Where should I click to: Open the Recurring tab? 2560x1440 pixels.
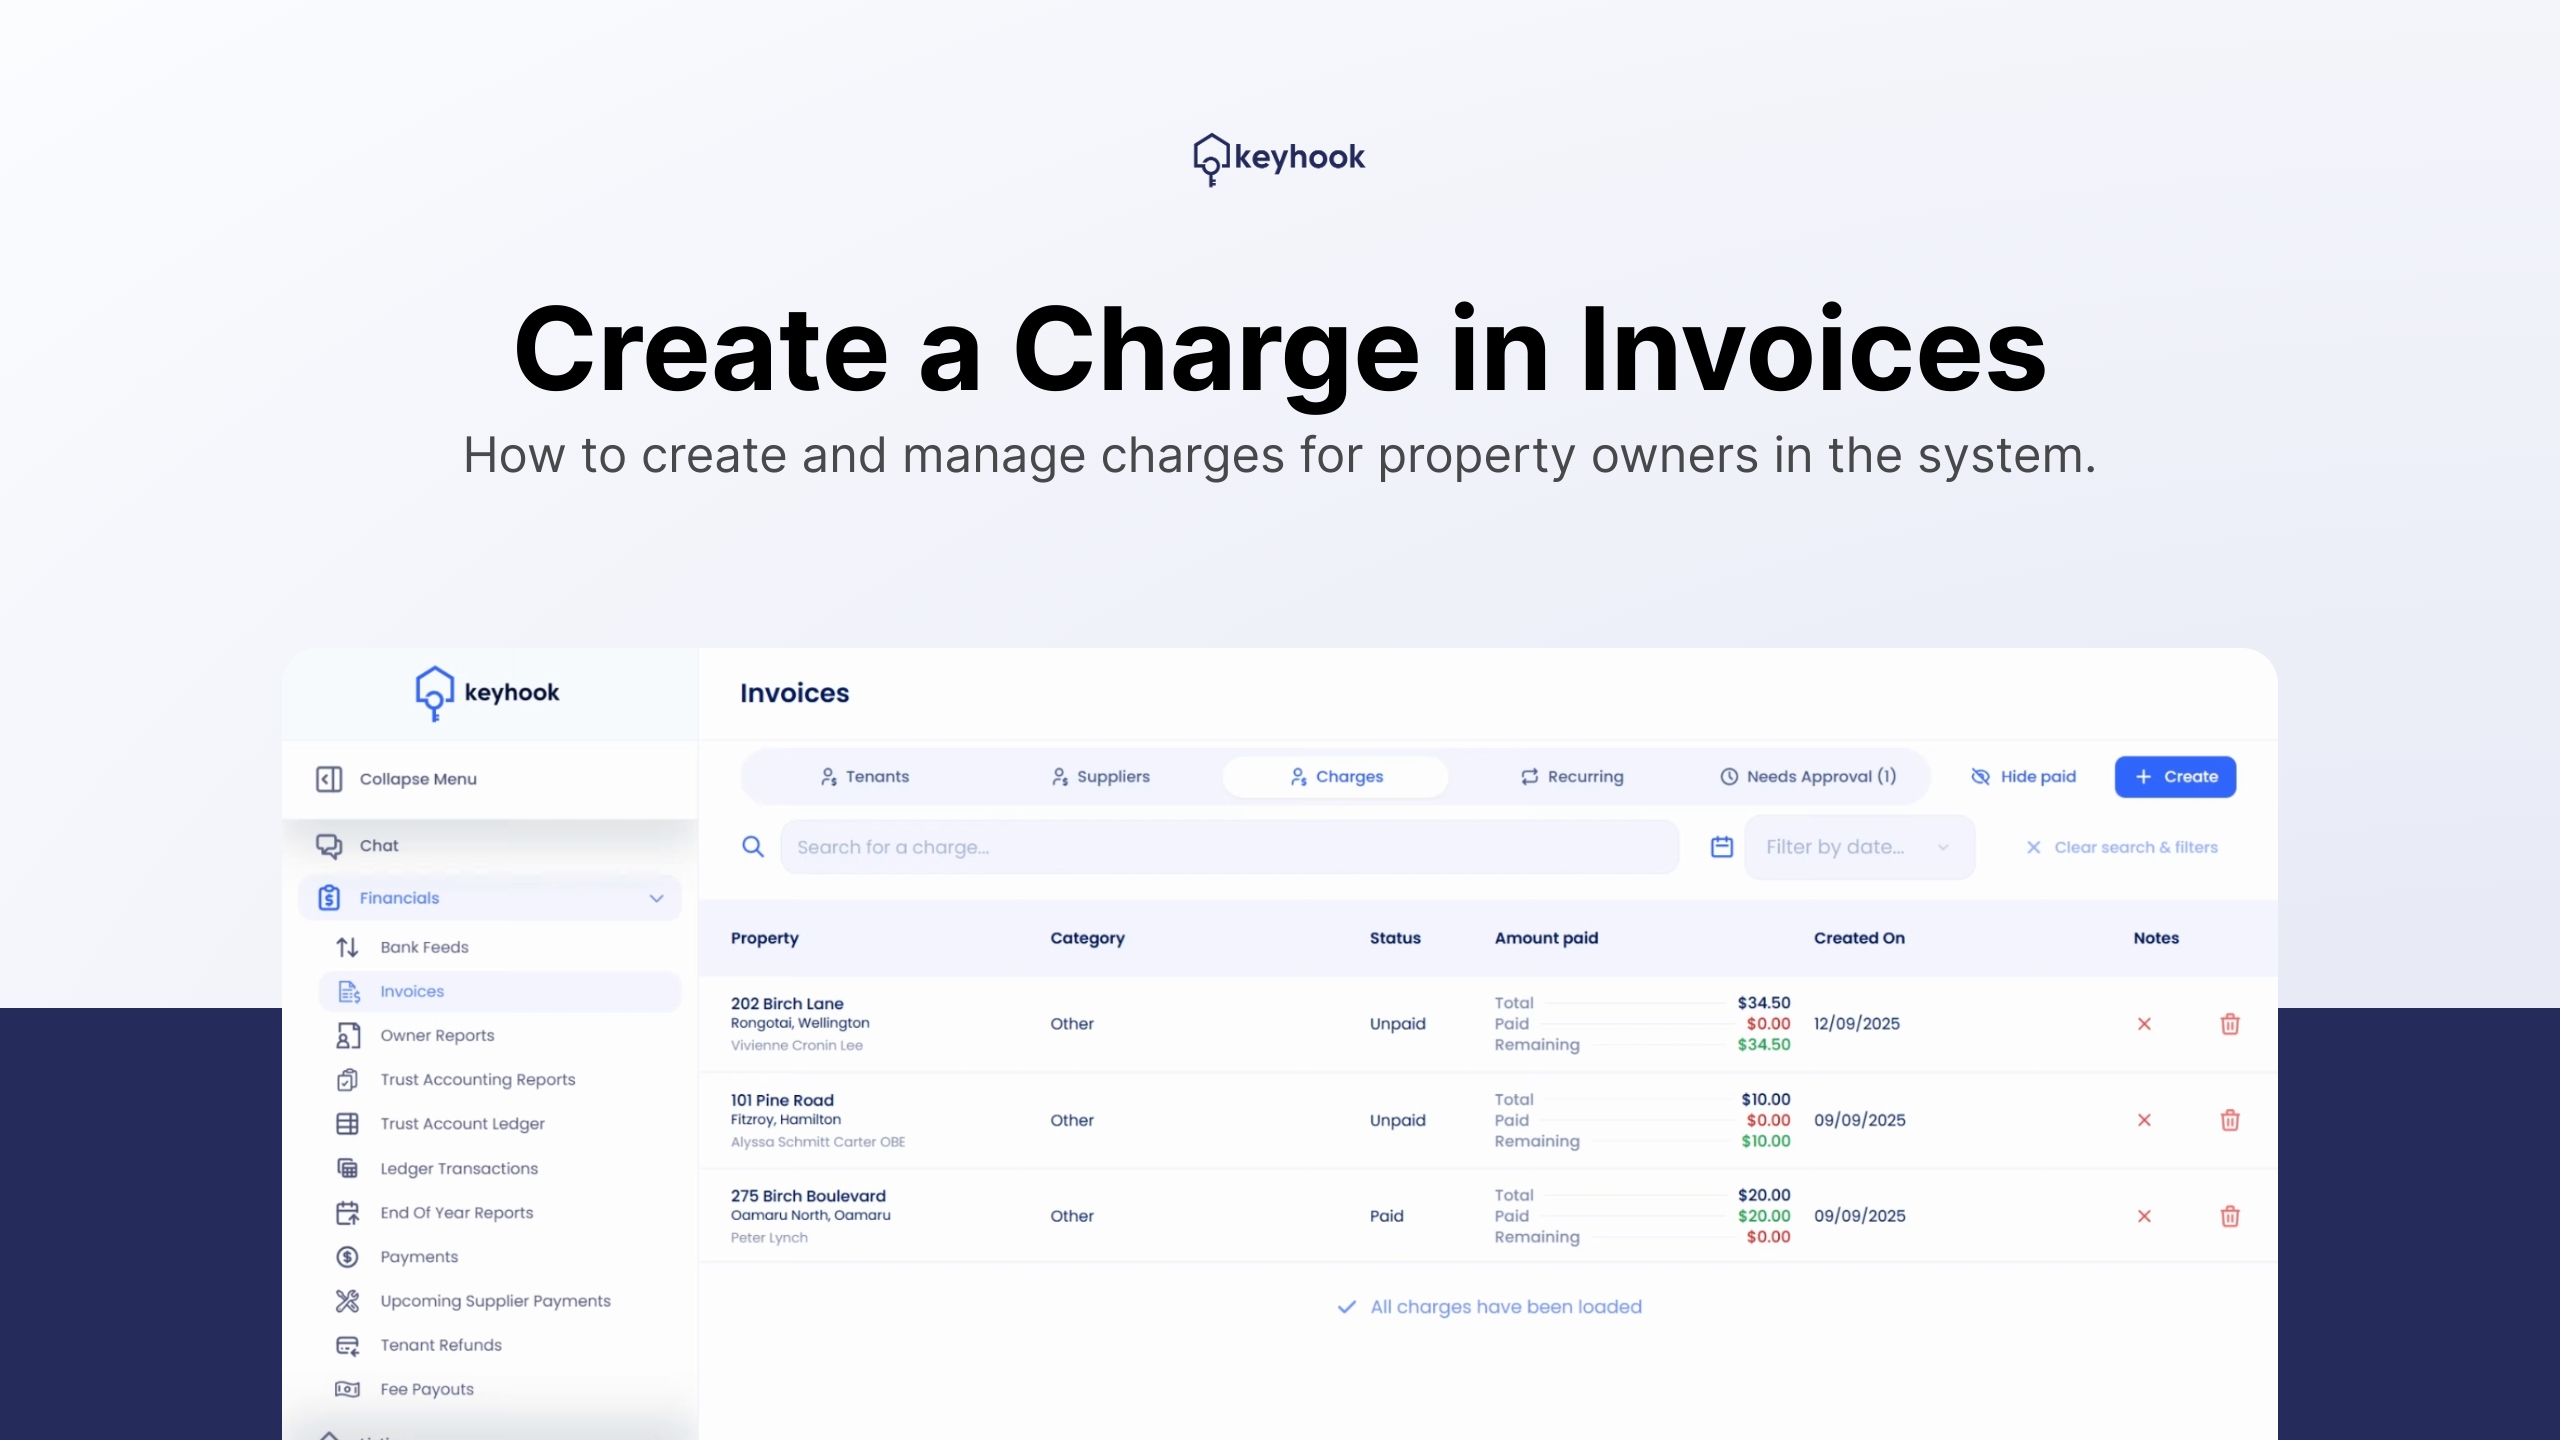1572,777
